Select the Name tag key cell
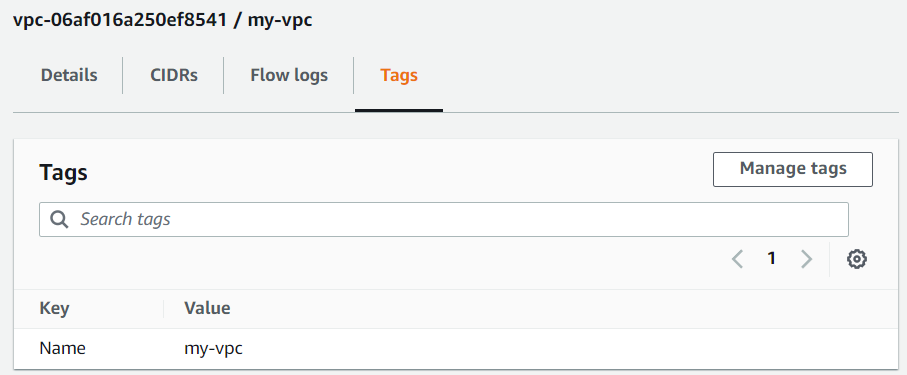Image resolution: width=907 pixels, height=375 pixels. 62,348
